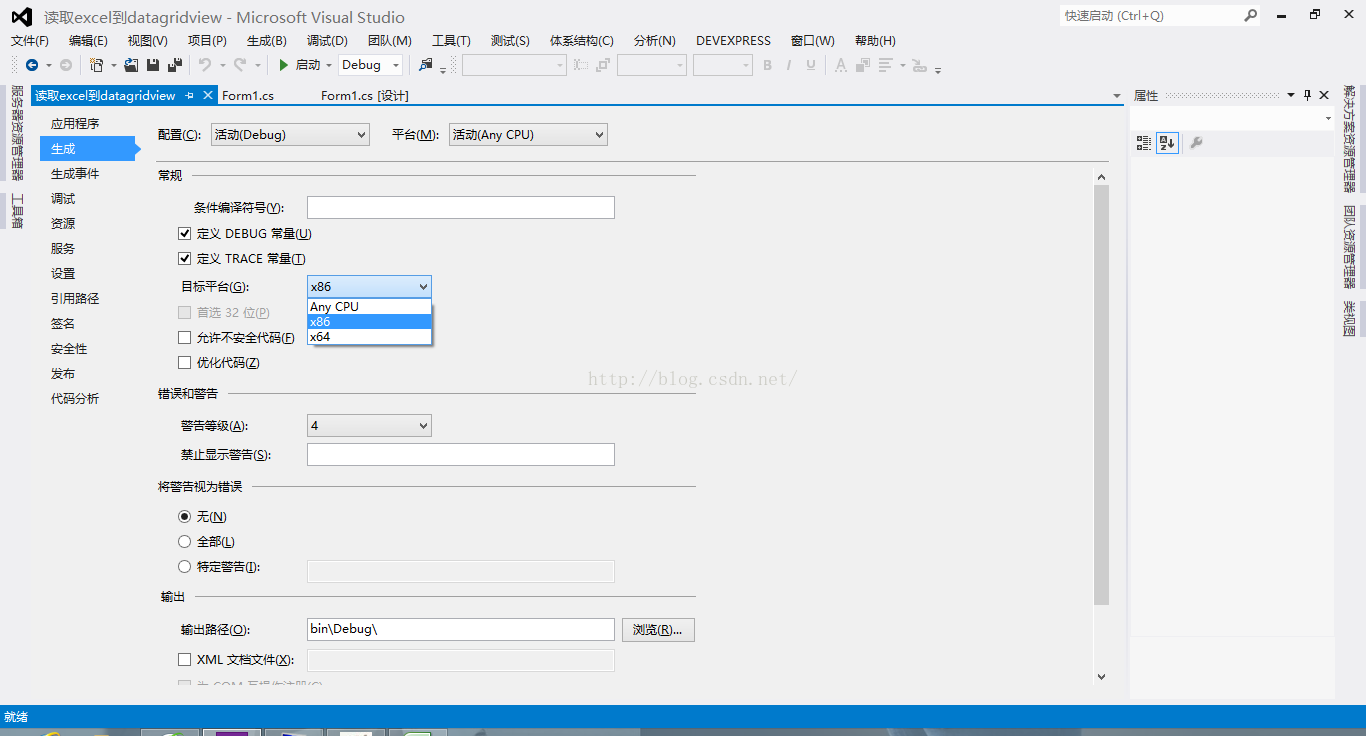Viewport: 1366px width, 736px height.
Task: Collapse the 目标平台 x86 combo box
Action: click(x=369, y=286)
